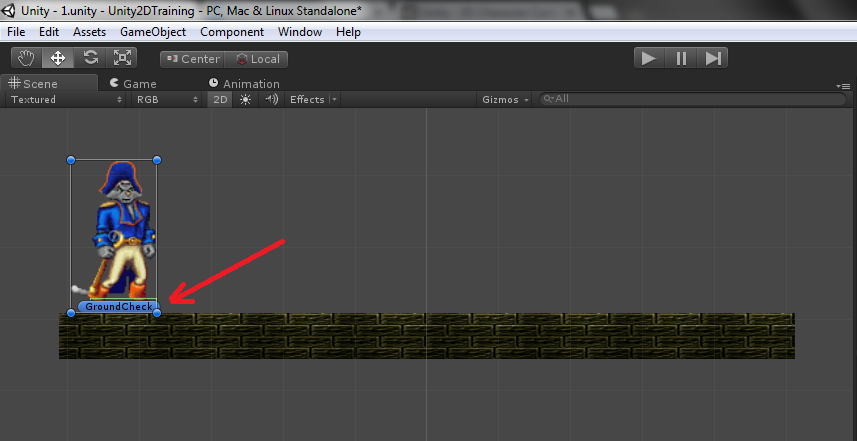857x441 pixels.
Task: Step forward one frame
Action: (x=713, y=58)
